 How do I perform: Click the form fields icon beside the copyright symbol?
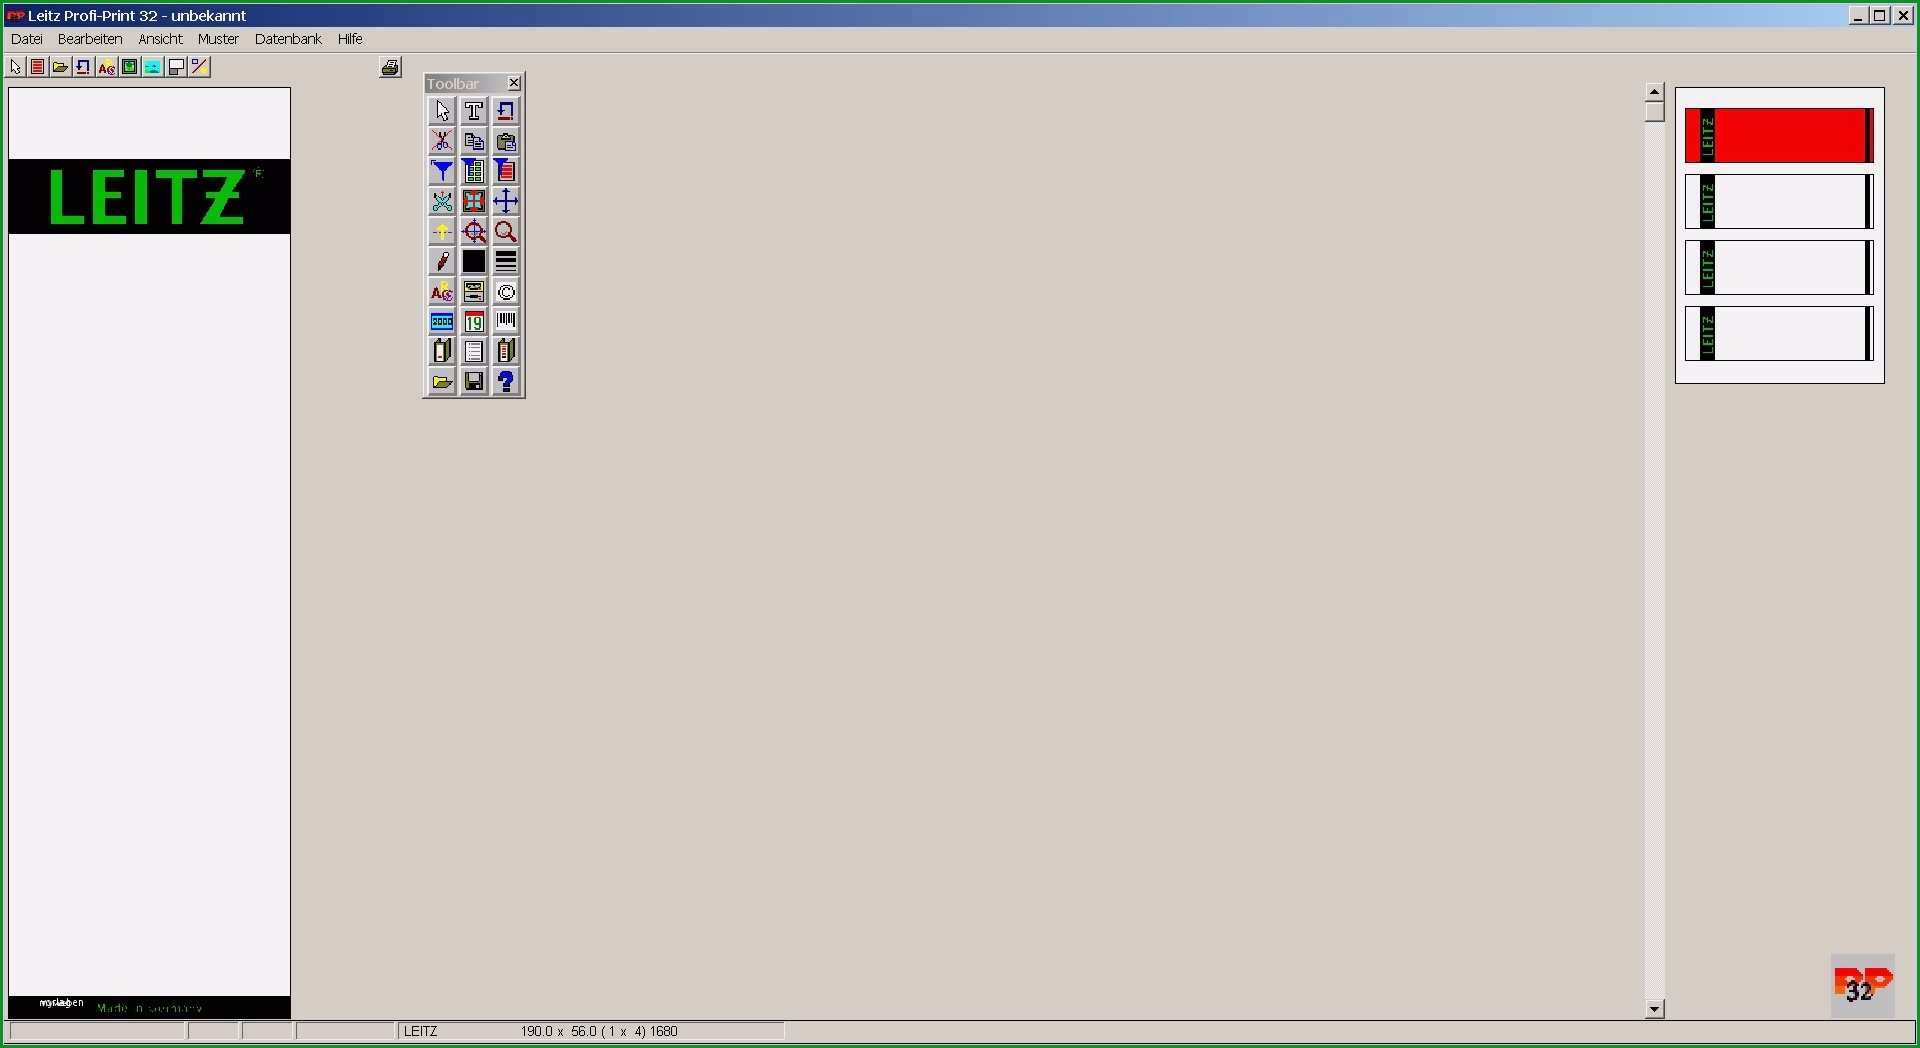click(x=474, y=291)
